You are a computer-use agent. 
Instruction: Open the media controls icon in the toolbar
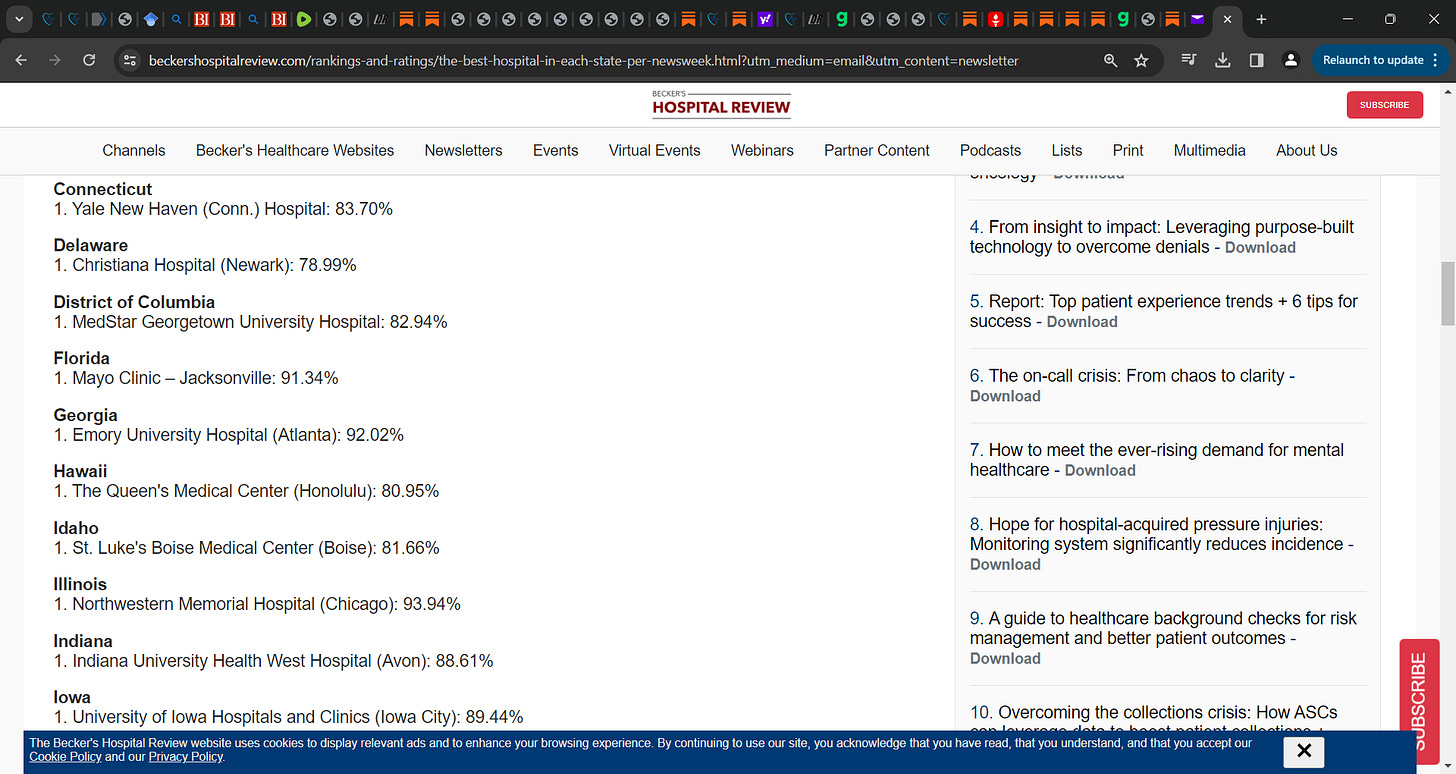pyautogui.click(x=1188, y=60)
